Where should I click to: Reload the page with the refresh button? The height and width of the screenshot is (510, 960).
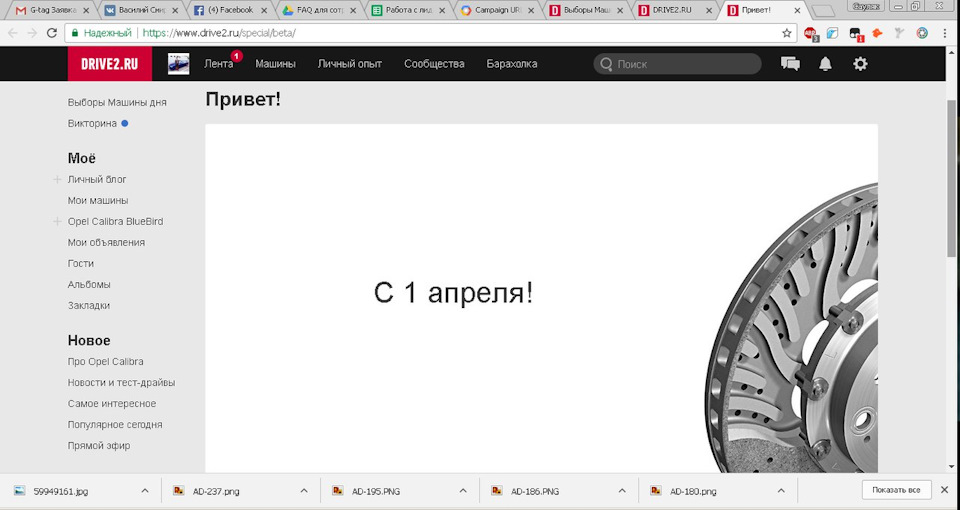52,33
